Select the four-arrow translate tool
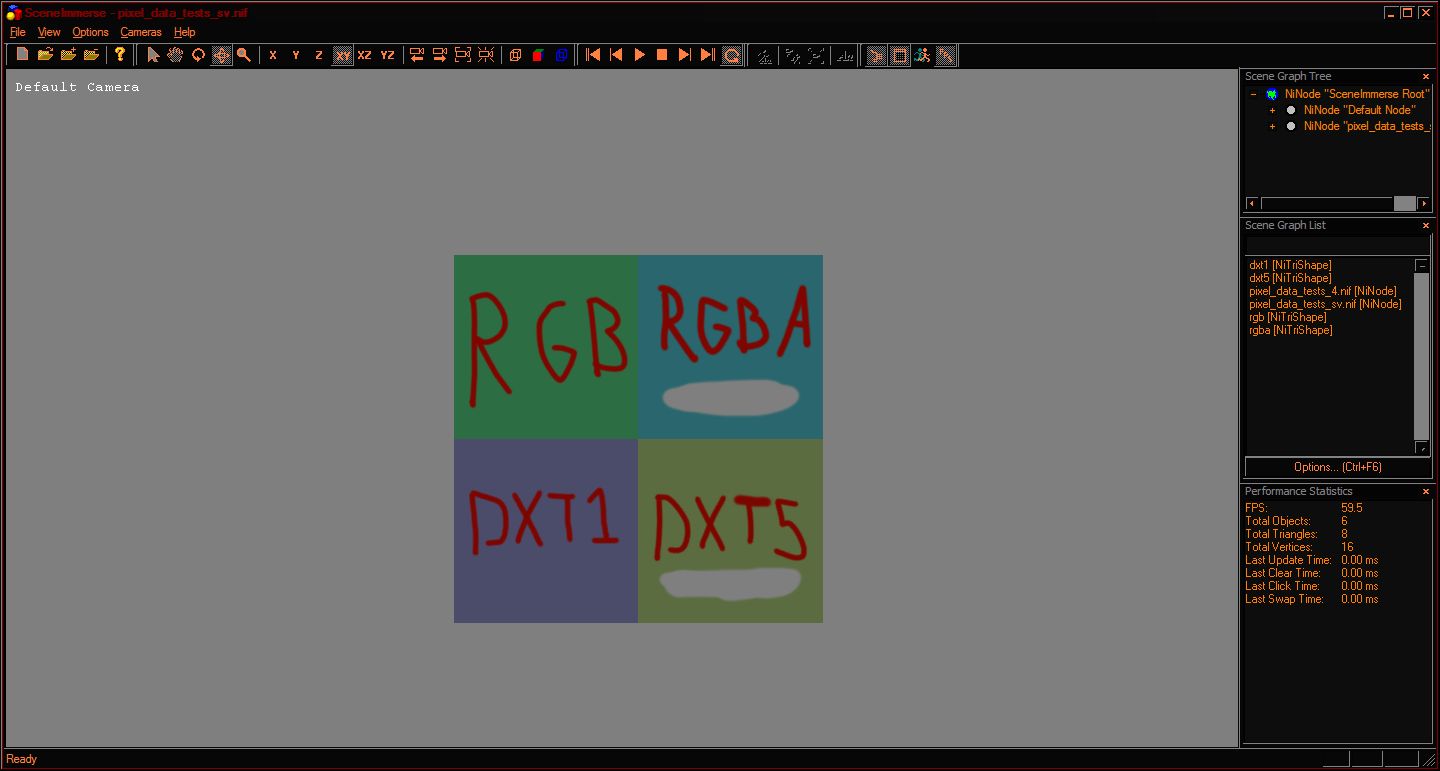 pos(221,55)
